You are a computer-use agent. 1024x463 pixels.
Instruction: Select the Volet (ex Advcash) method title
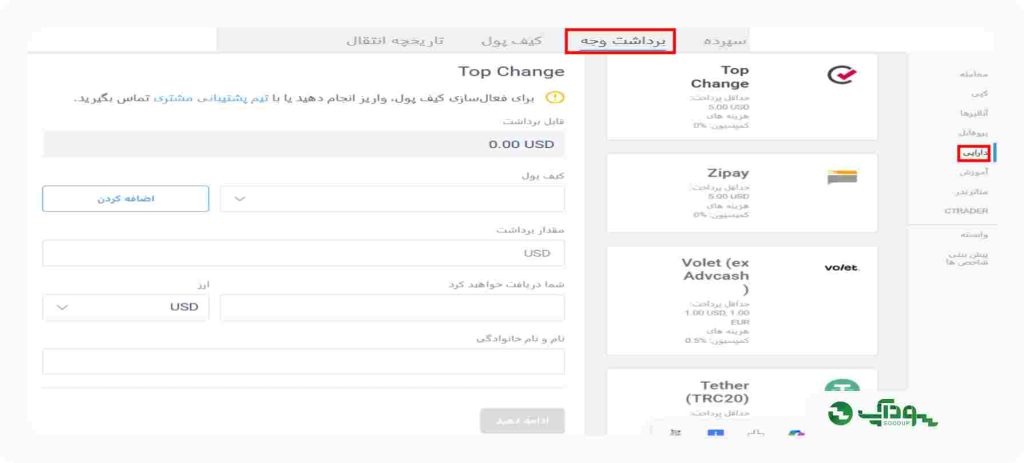click(x=716, y=276)
